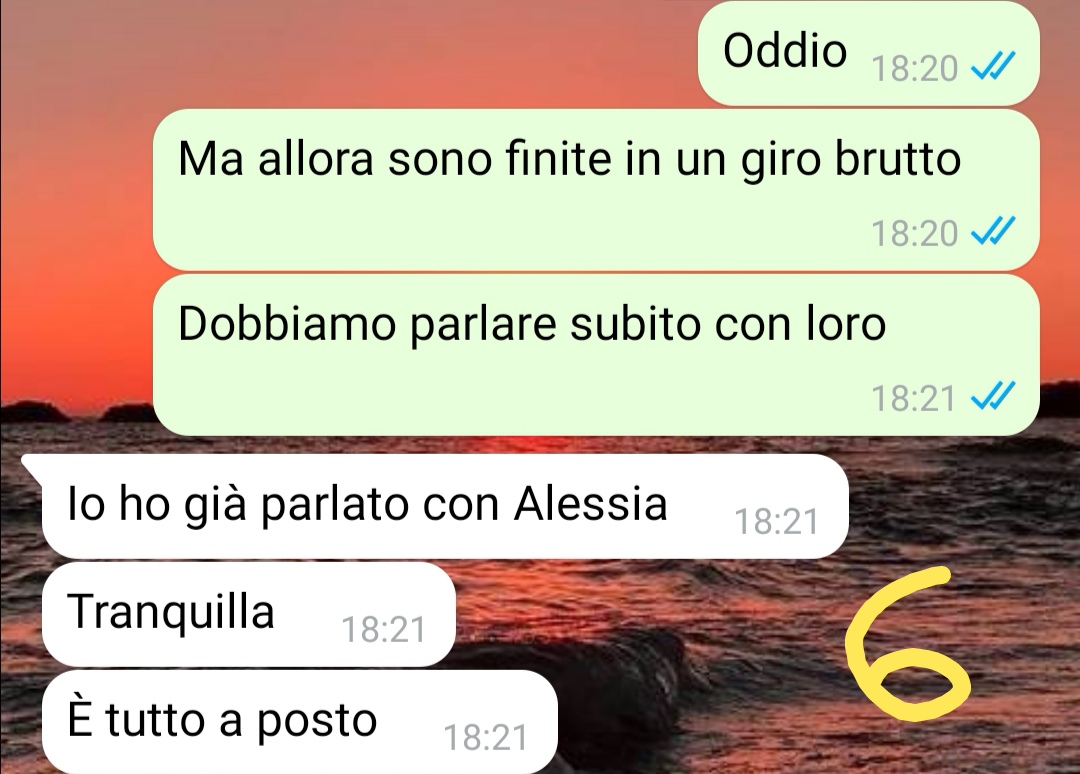Image resolution: width=1080 pixels, height=774 pixels.
Task: Tap the 18:21 timestamp on 'È tutto a posto'
Action: [x=486, y=738]
